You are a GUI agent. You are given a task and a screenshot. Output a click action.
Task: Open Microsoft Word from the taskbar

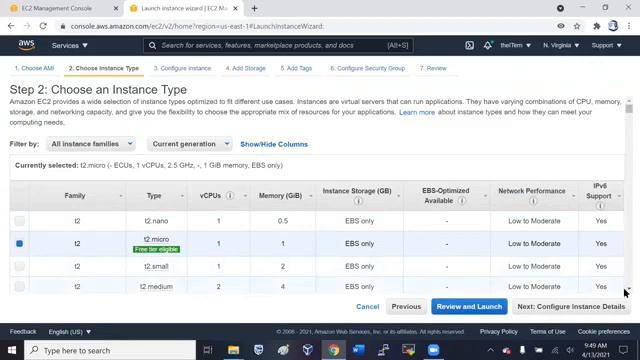click(x=358, y=350)
